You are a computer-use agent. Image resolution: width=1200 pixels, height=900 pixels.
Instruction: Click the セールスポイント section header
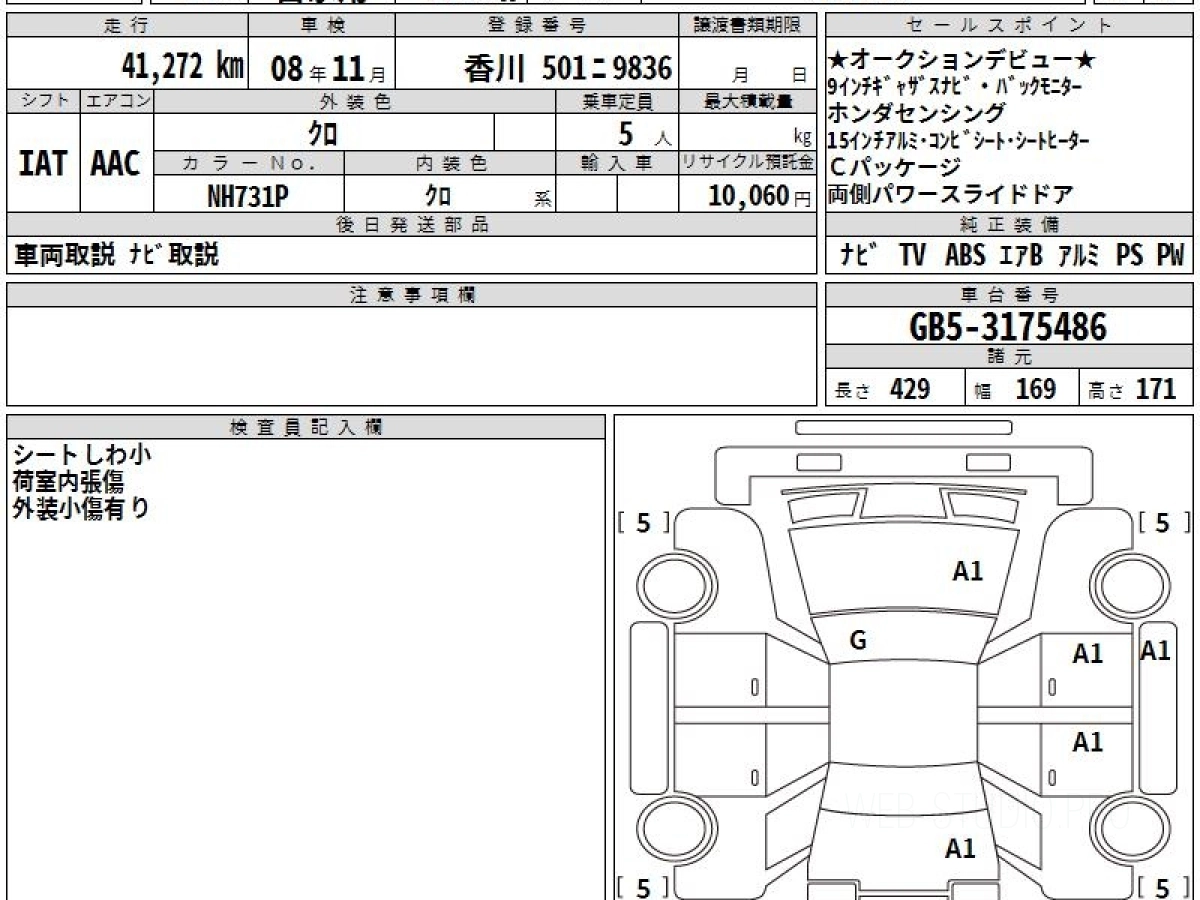pyautogui.click(x=1009, y=26)
